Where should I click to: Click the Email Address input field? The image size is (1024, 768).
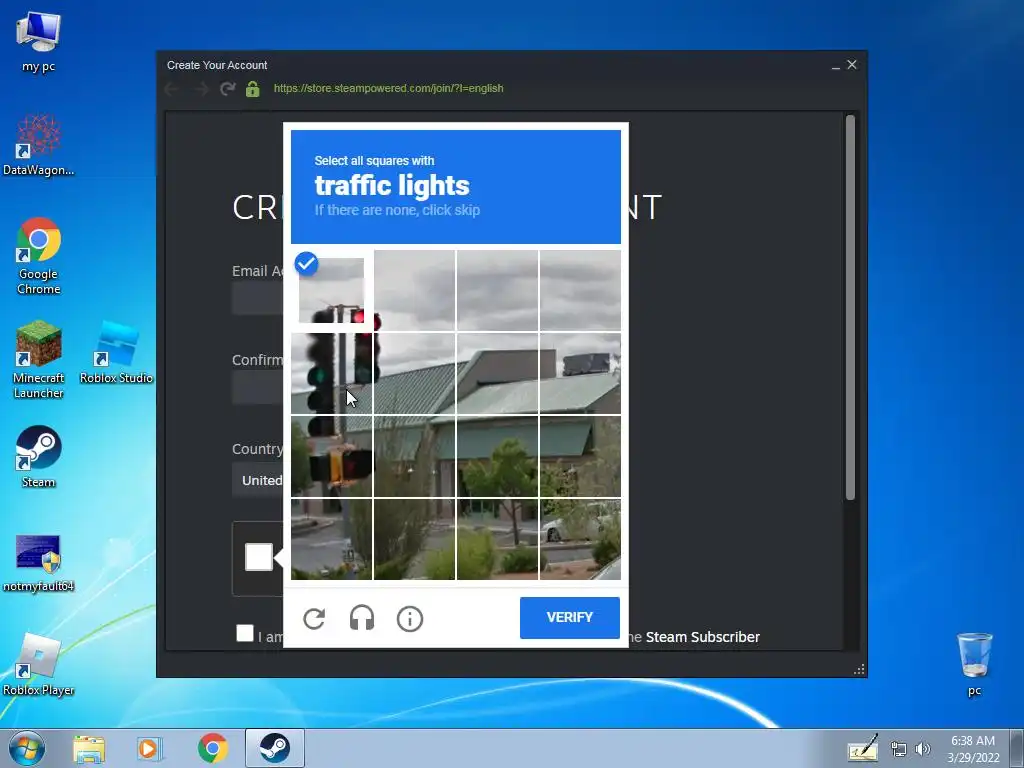click(x=258, y=298)
